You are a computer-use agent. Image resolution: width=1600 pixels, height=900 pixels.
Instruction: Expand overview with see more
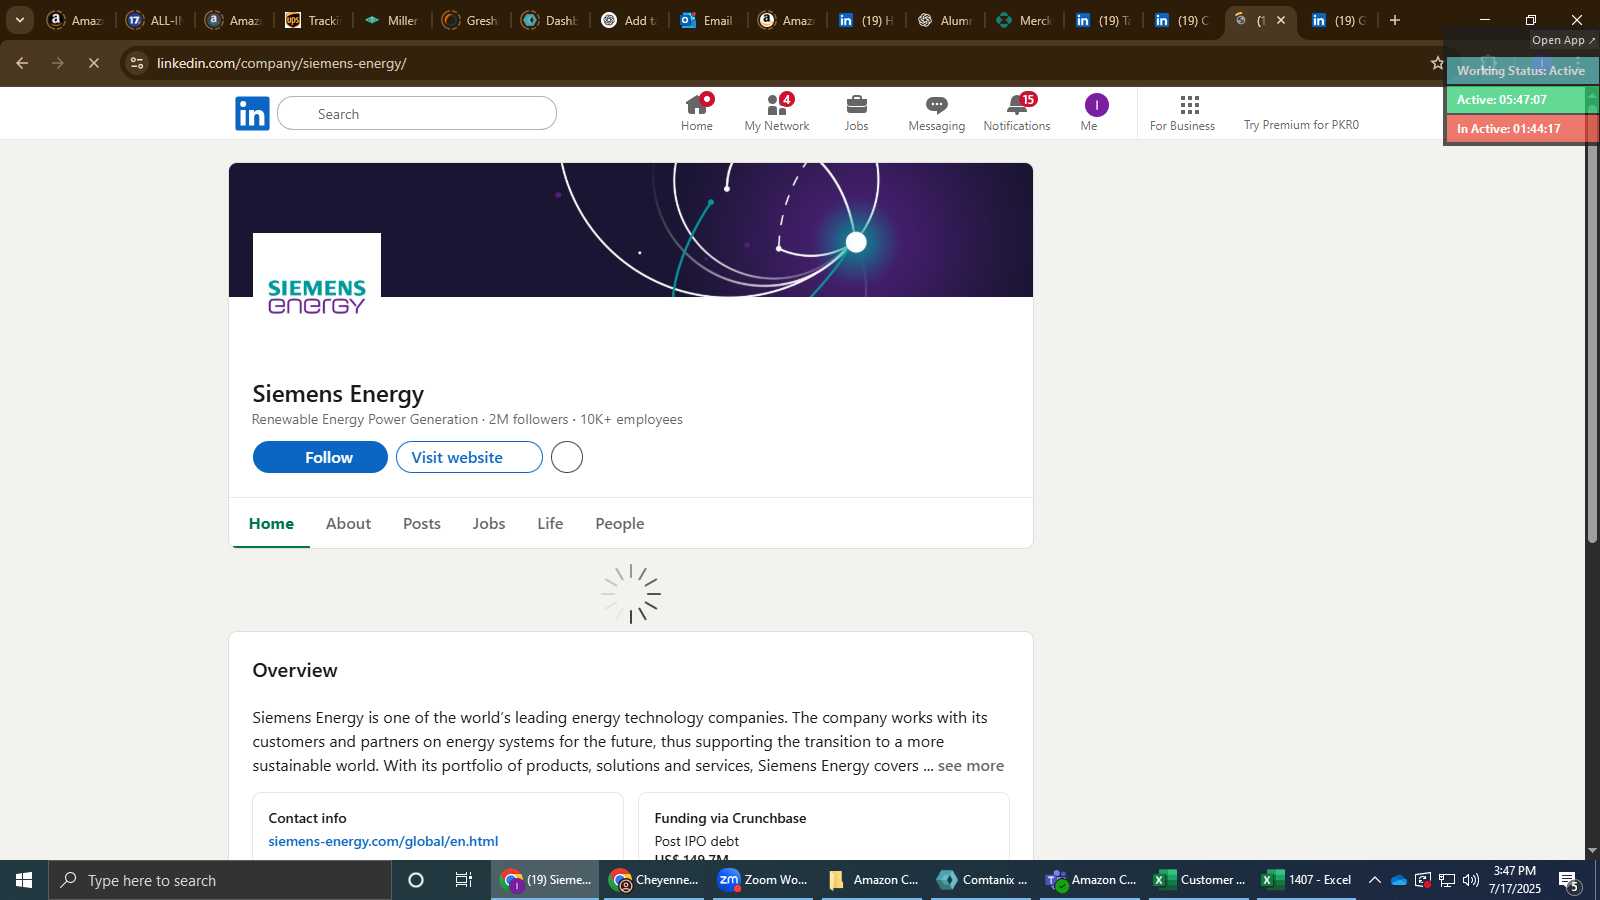point(971,766)
